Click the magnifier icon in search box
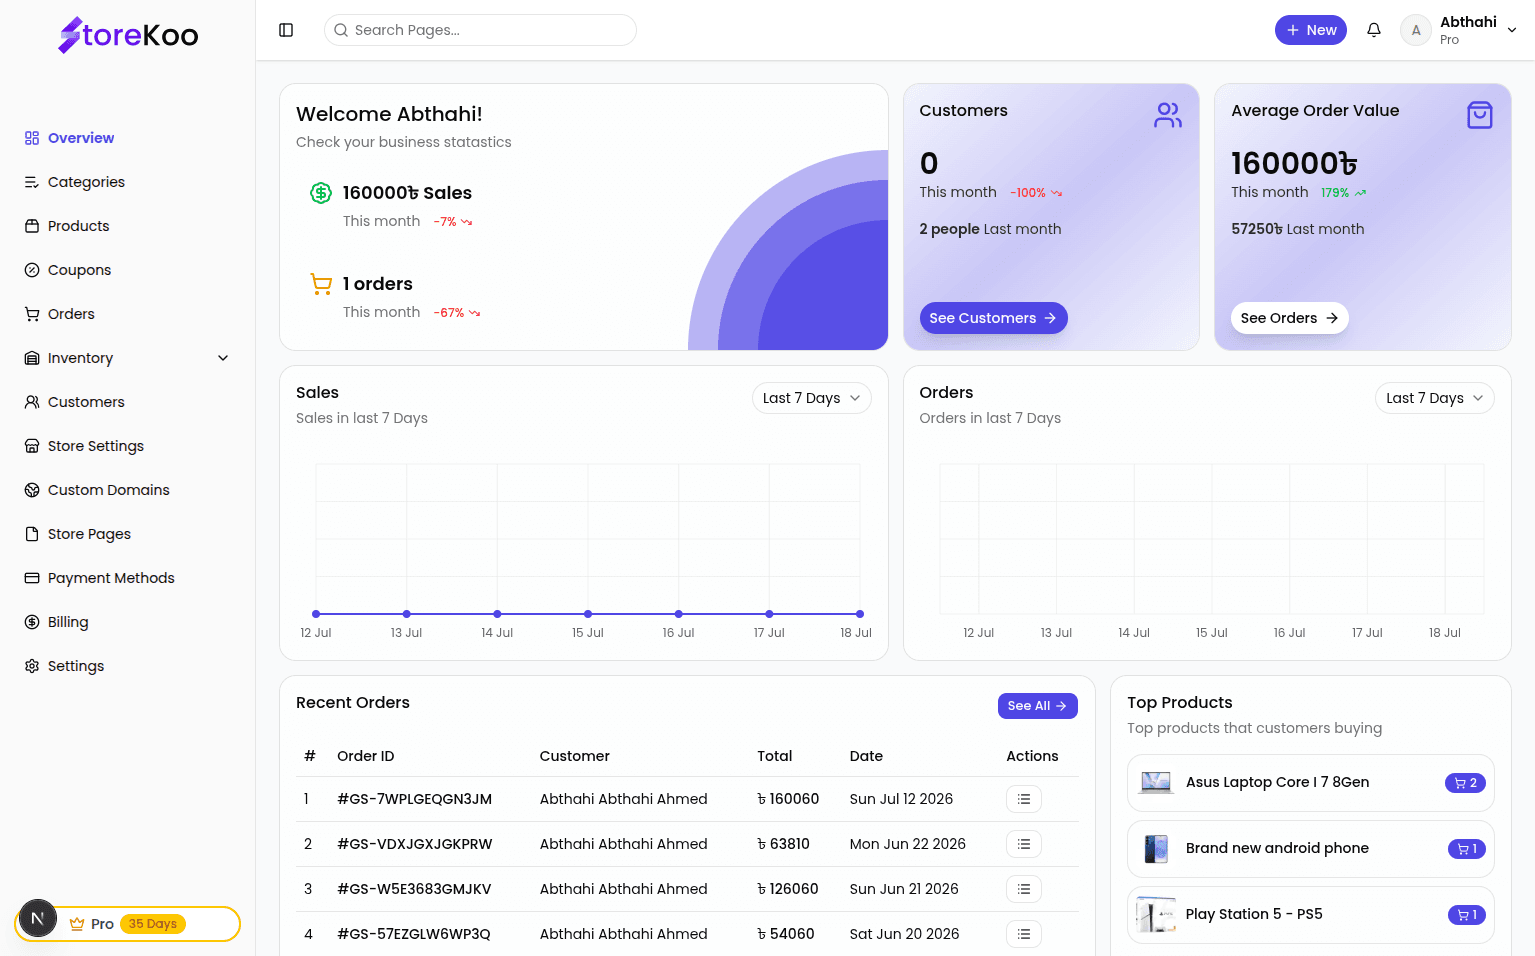This screenshot has width=1535, height=956. pos(341,30)
